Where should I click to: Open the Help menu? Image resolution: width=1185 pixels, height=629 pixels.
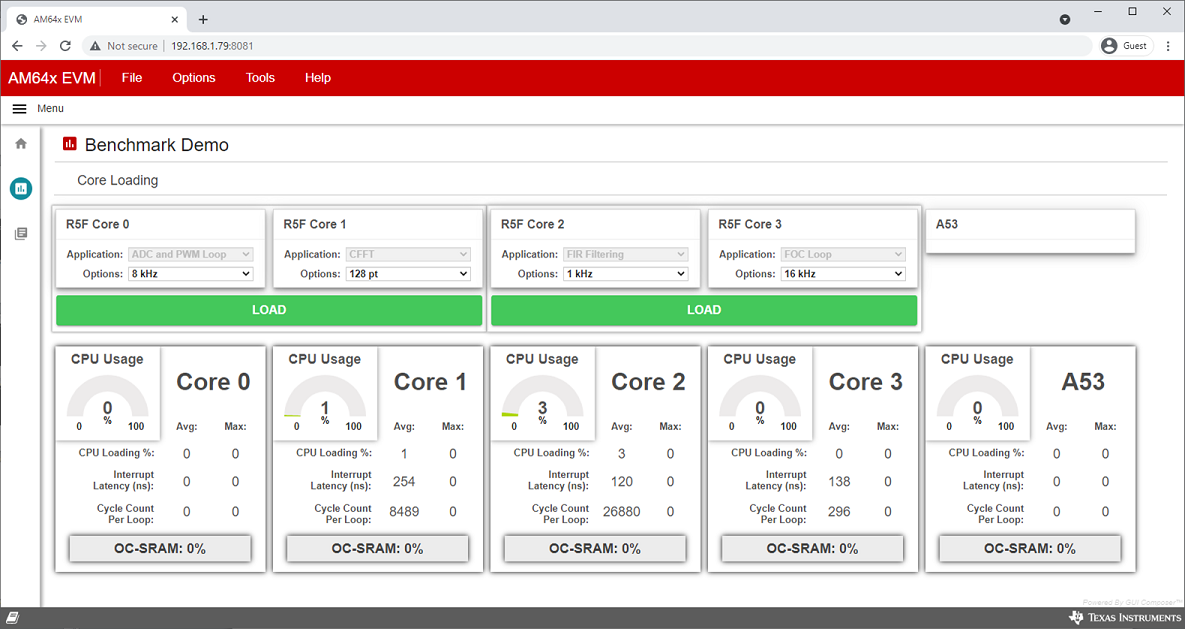tap(317, 77)
